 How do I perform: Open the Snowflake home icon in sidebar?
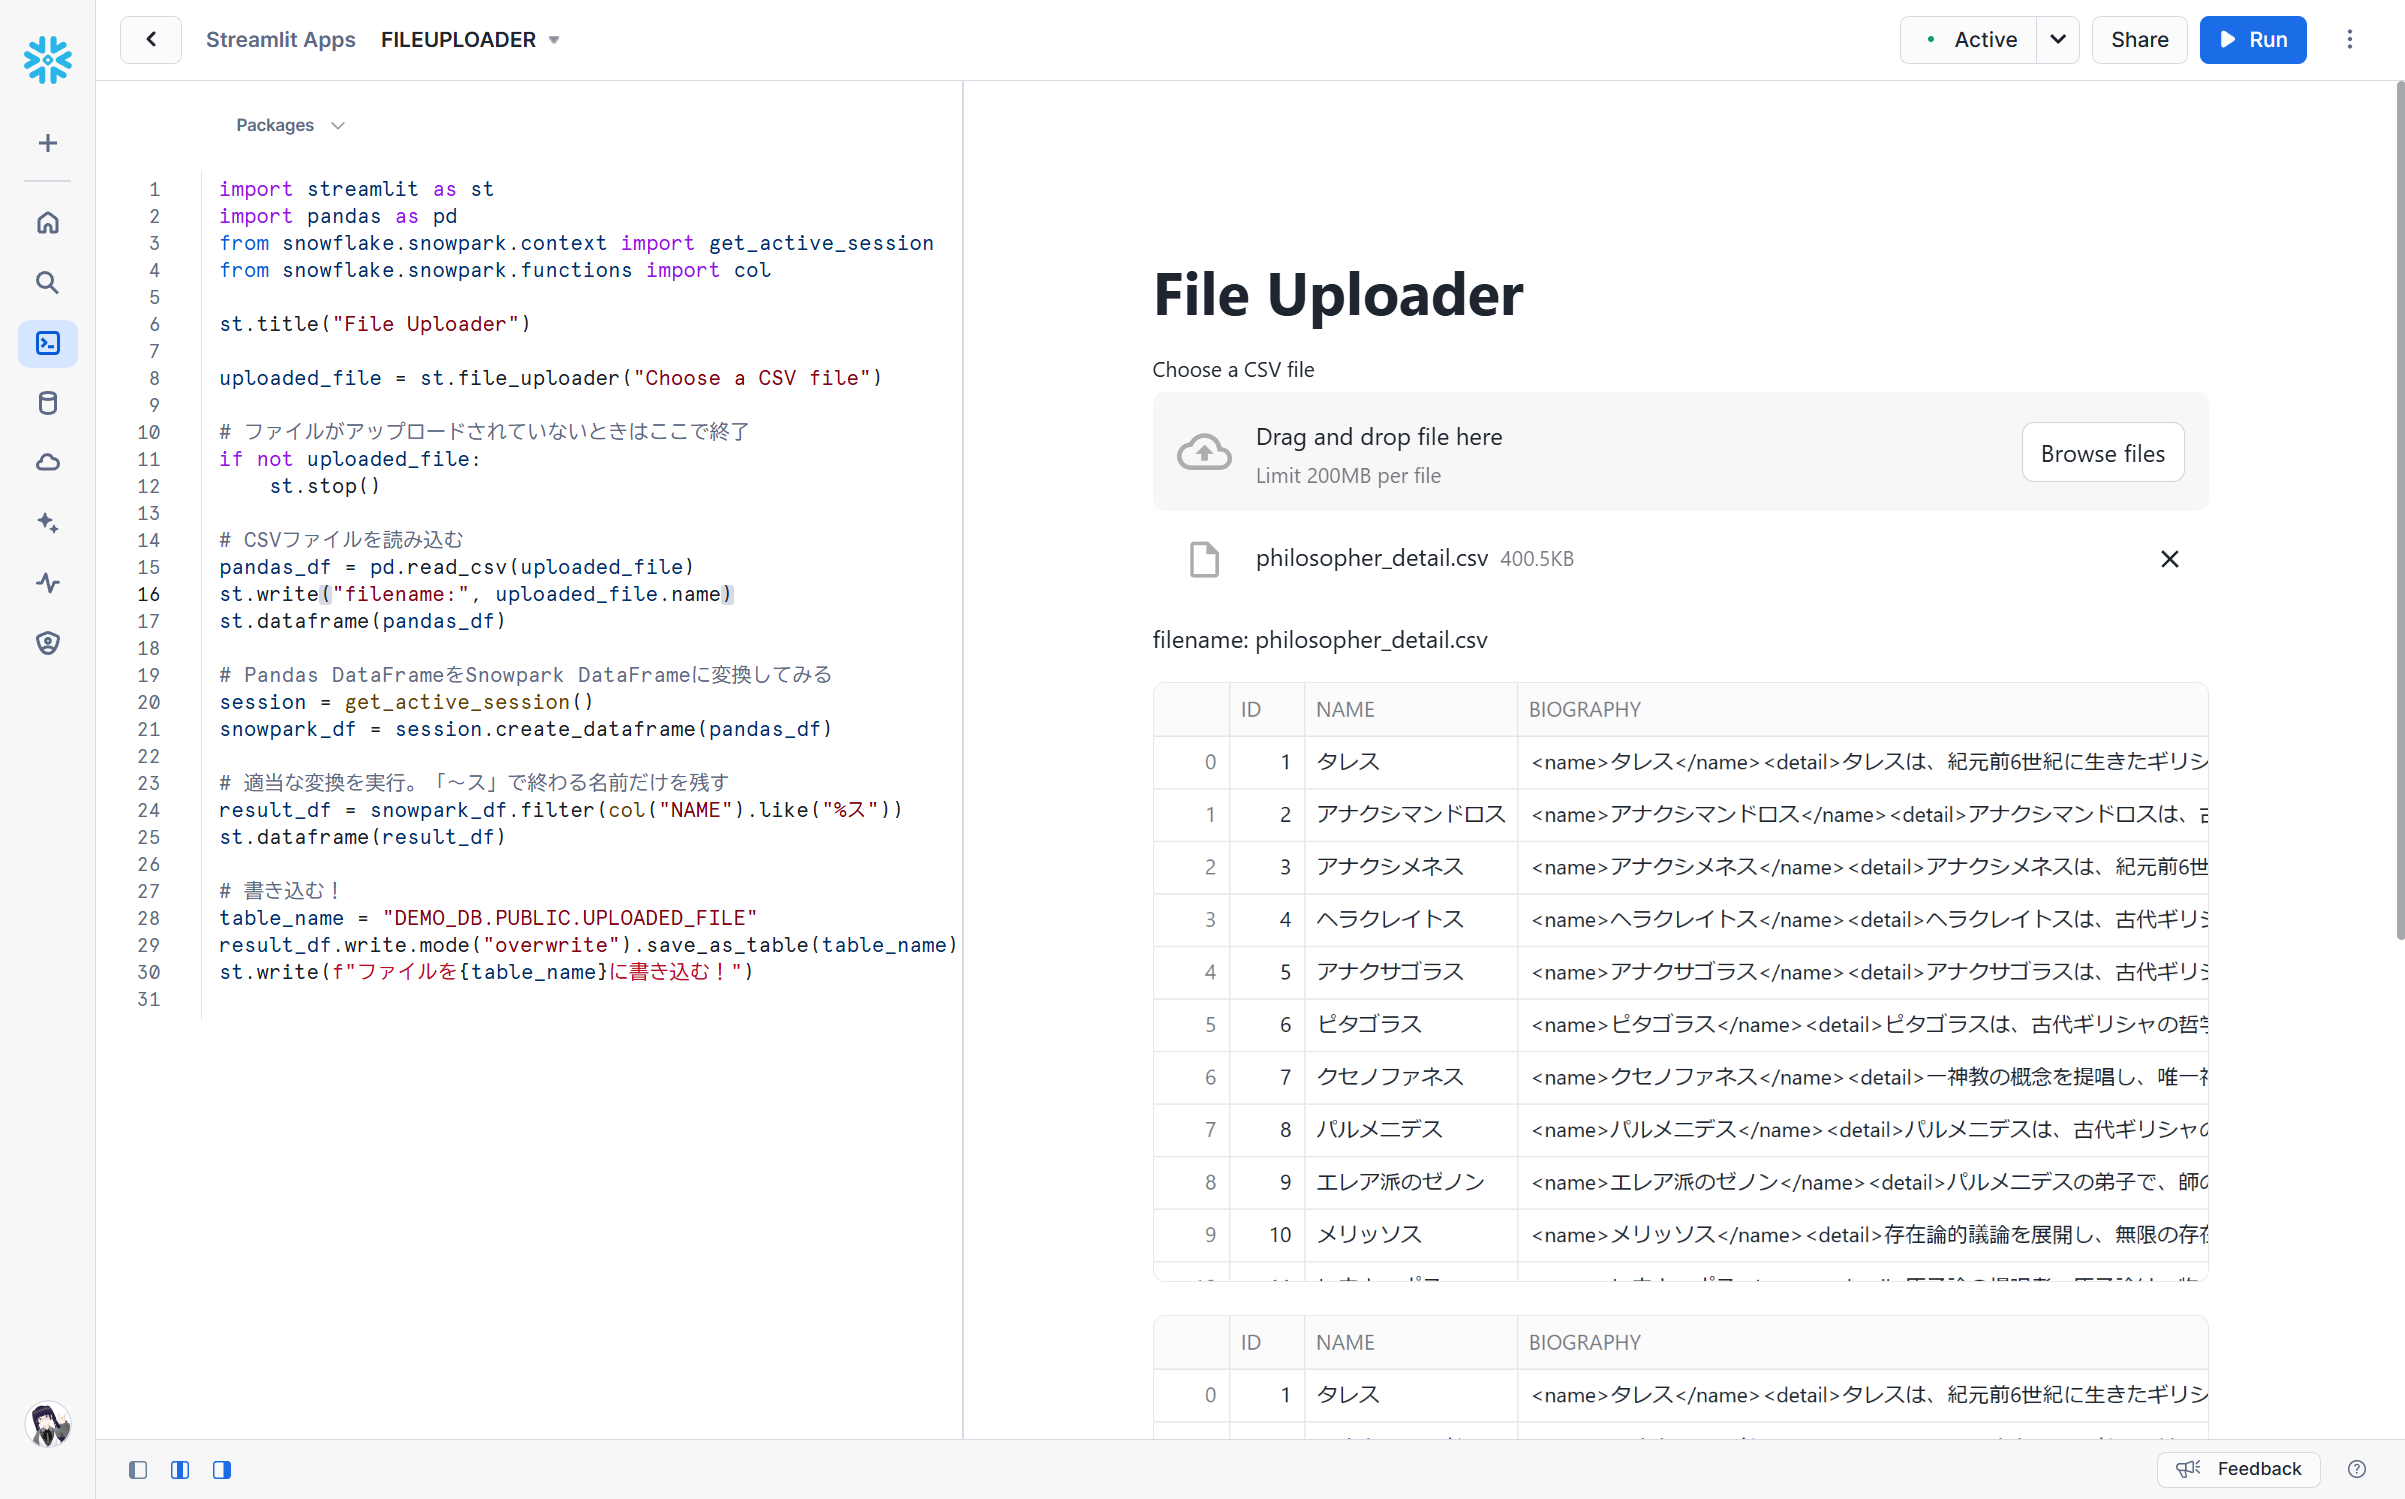click(x=47, y=222)
